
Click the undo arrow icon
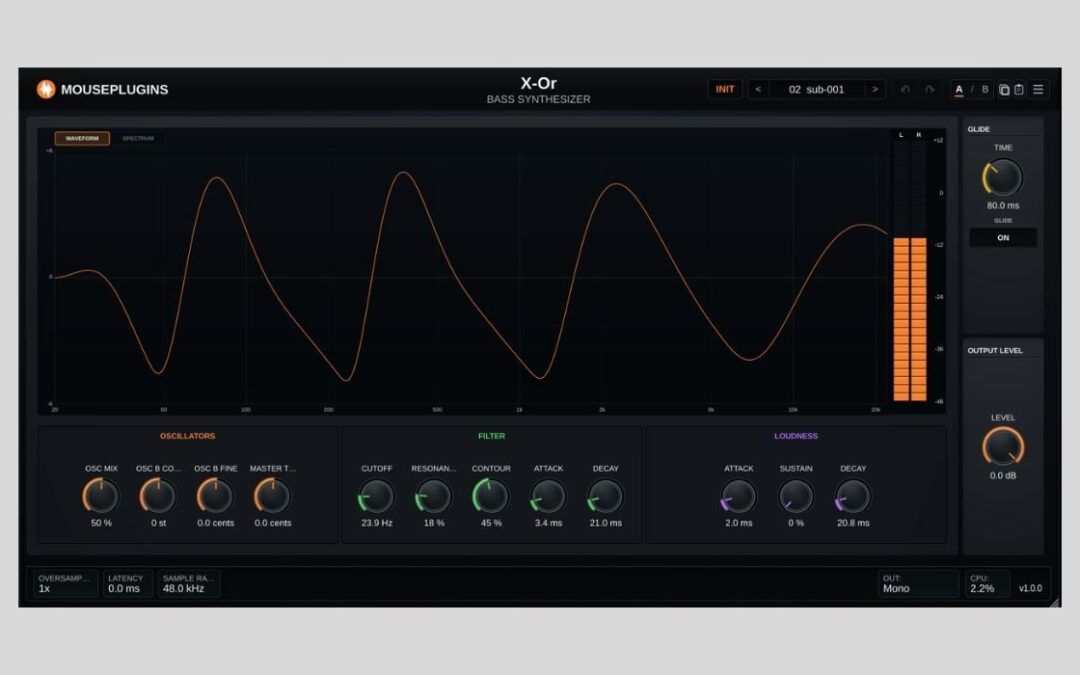(x=905, y=90)
